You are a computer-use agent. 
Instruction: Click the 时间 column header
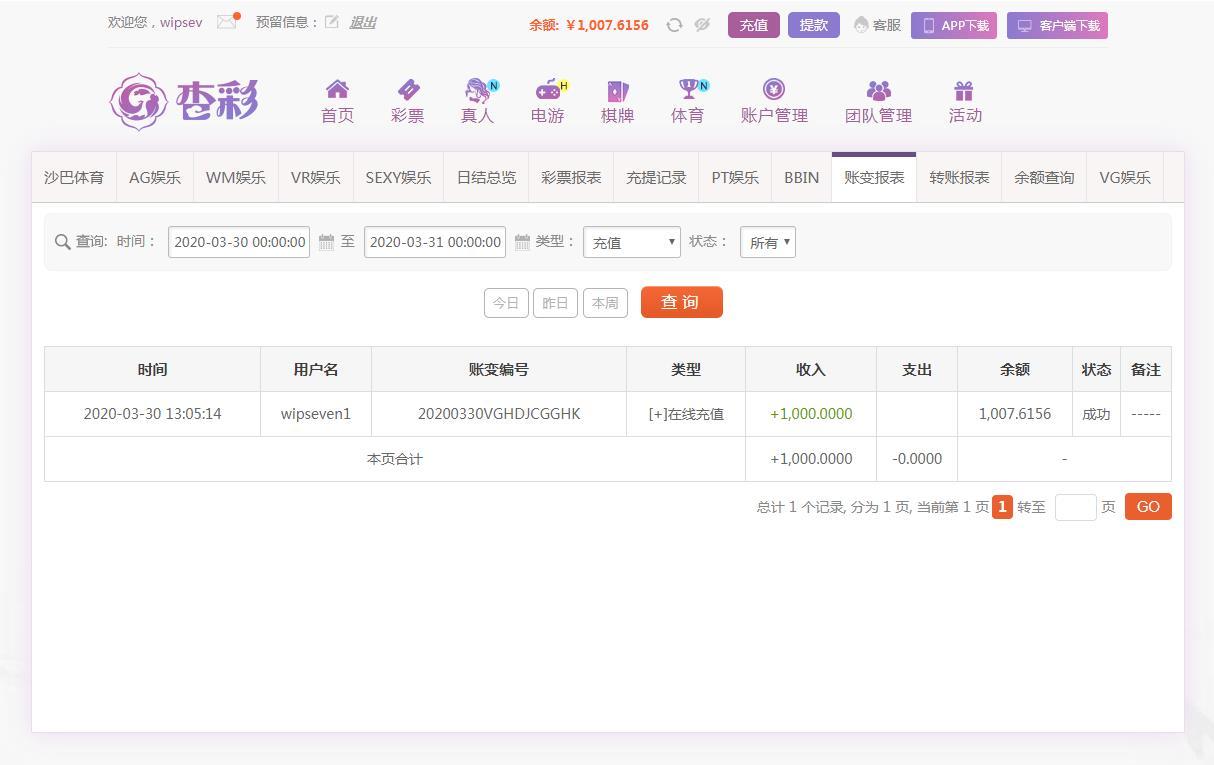153,369
